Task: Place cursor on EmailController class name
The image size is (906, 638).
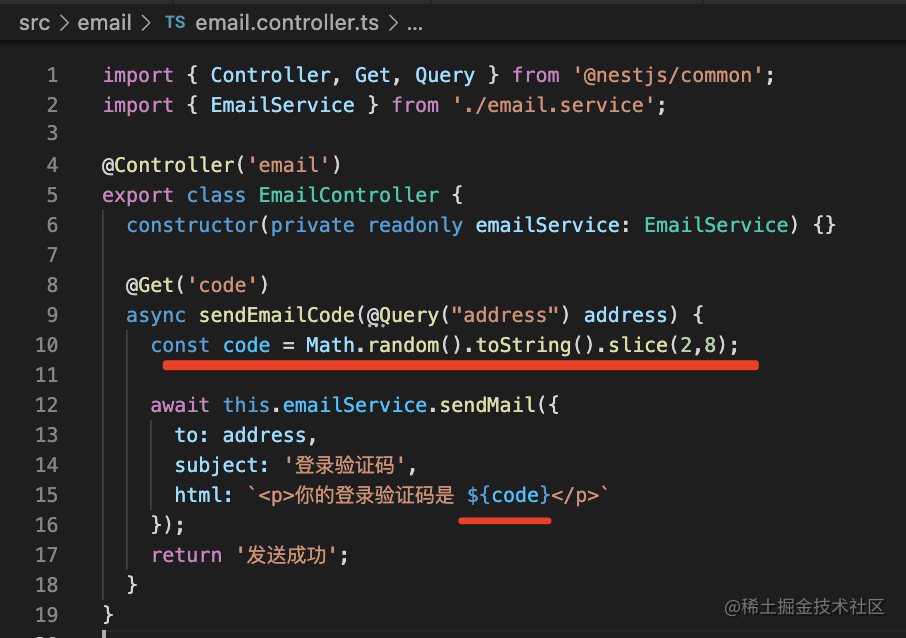Action: click(349, 195)
